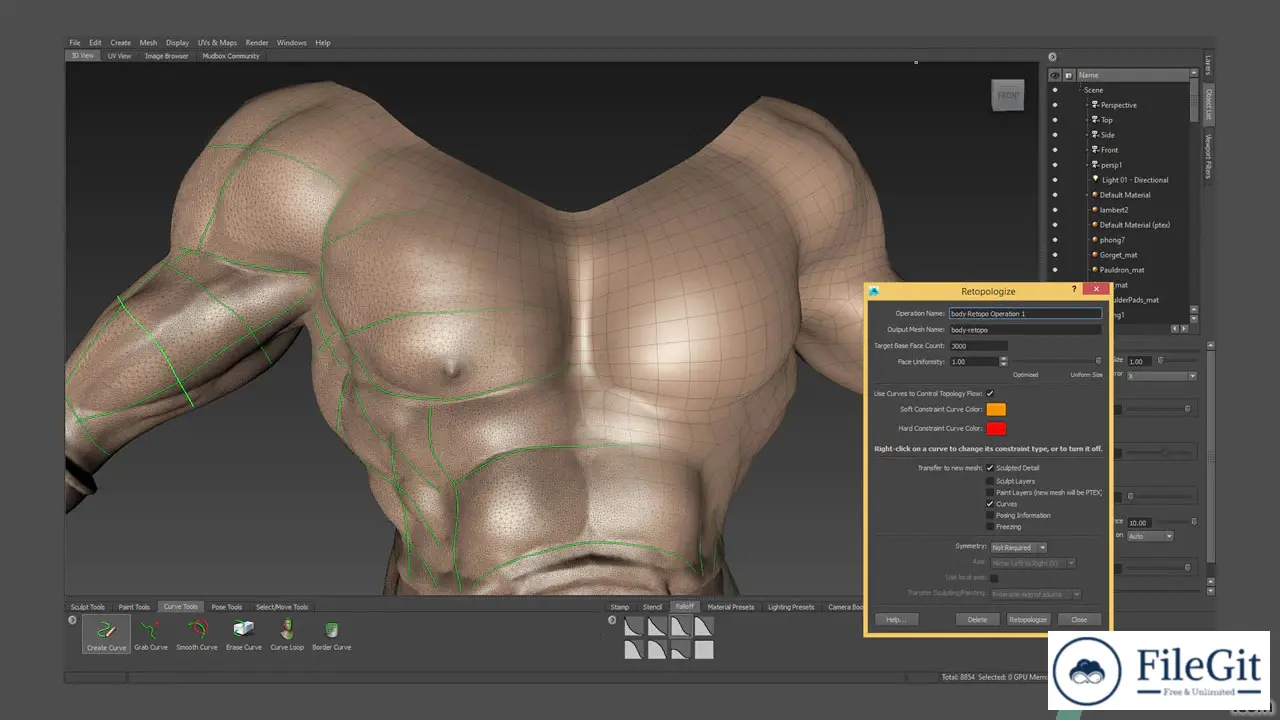Click the light bulb icon of Light 01
1280x720 pixels.
click(x=1095, y=180)
